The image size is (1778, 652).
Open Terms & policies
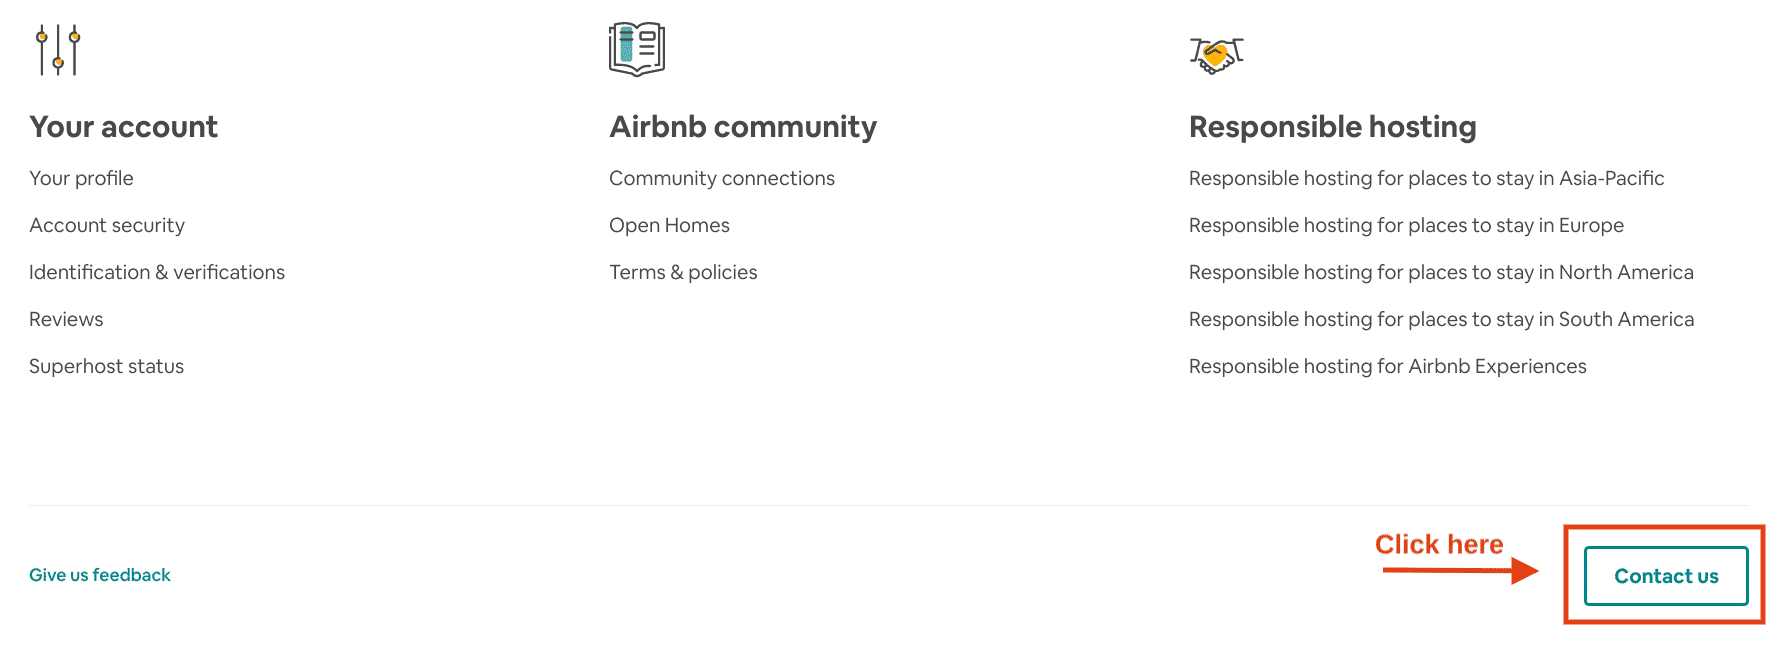tap(682, 271)
